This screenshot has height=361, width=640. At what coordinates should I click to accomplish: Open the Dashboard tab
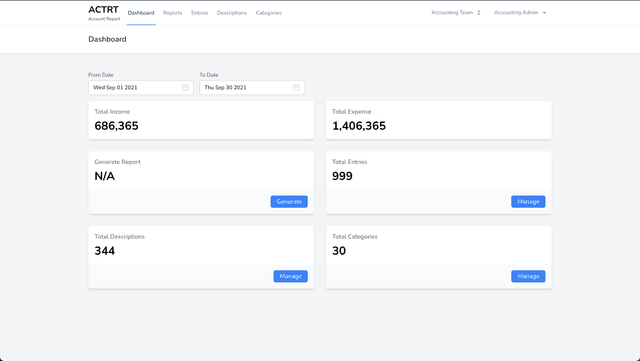(141, 13)
